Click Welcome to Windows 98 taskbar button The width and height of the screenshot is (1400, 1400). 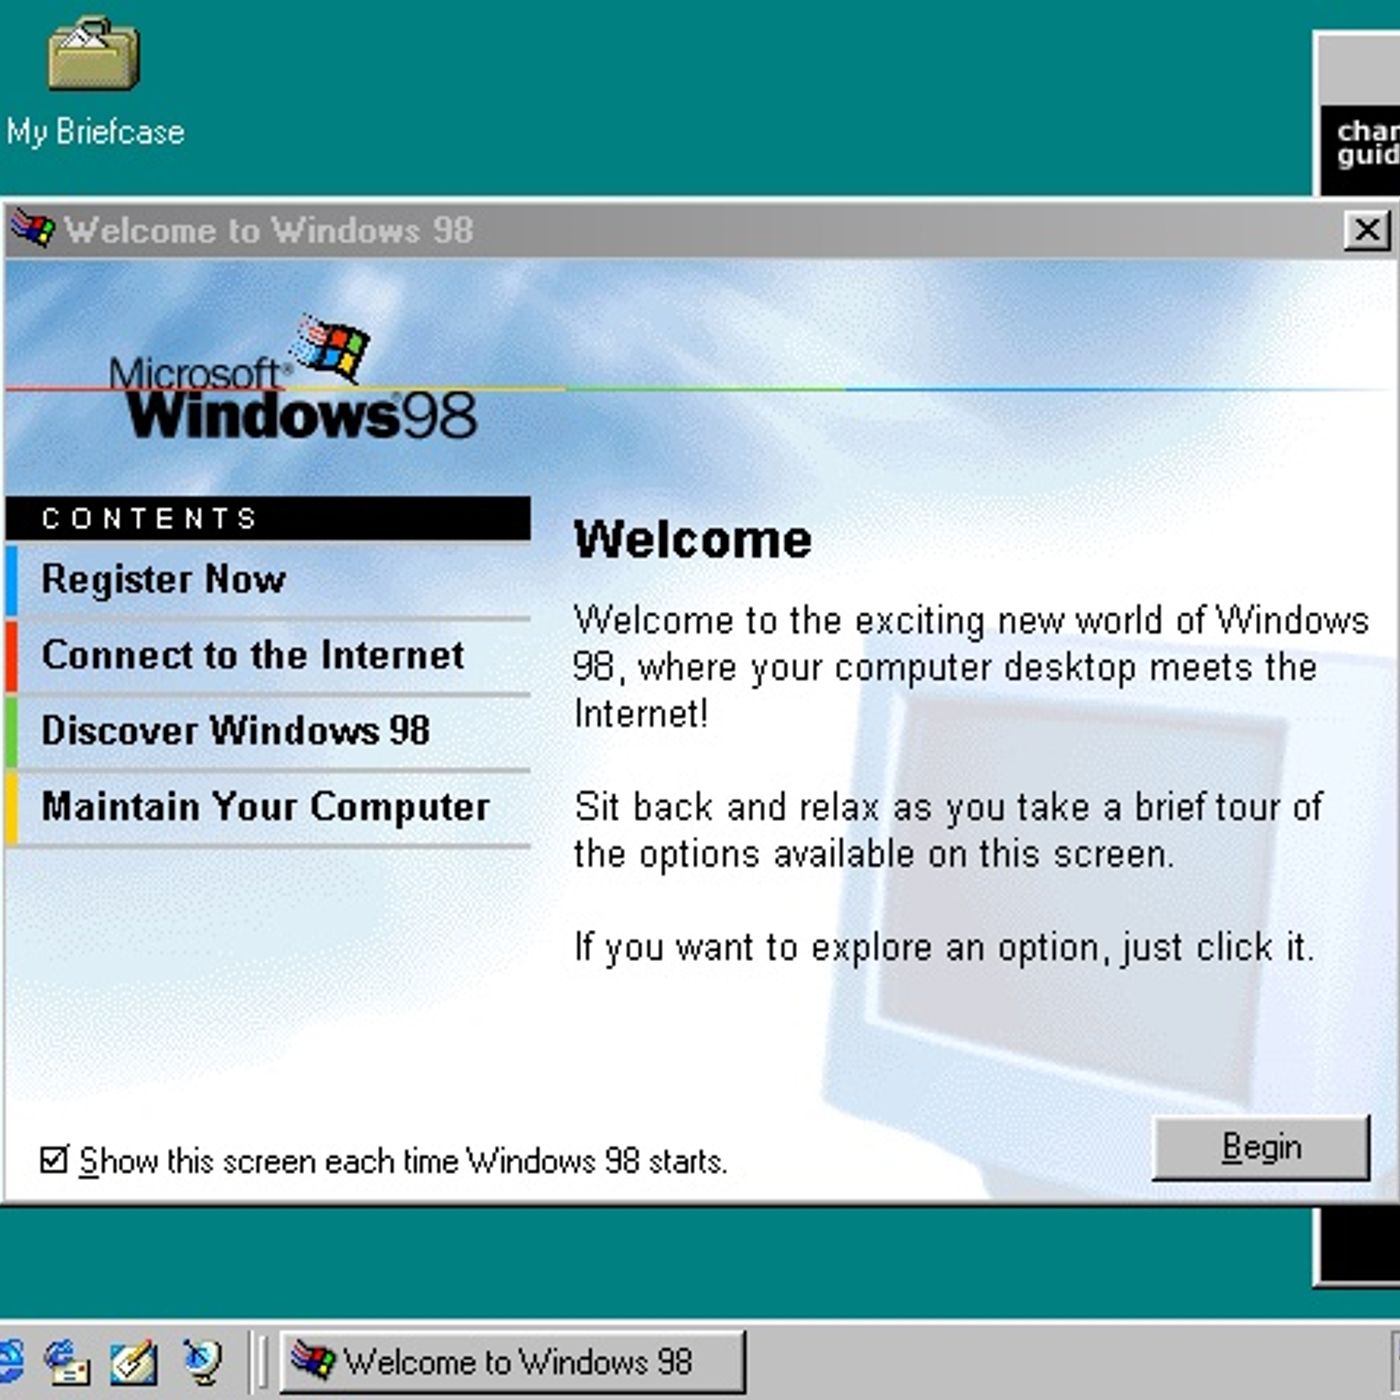click(x=513, y=1361)
